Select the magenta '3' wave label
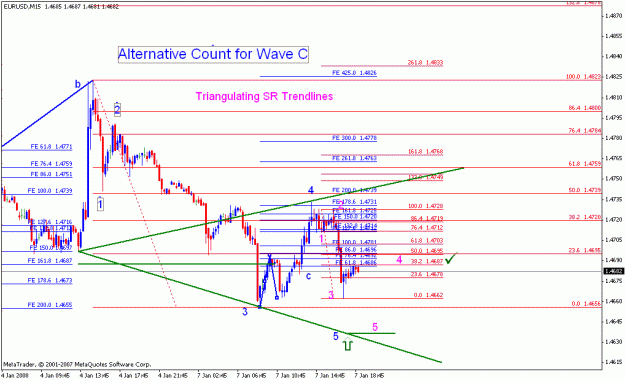Screen dimensions: 625x380 tap(331, 295)
